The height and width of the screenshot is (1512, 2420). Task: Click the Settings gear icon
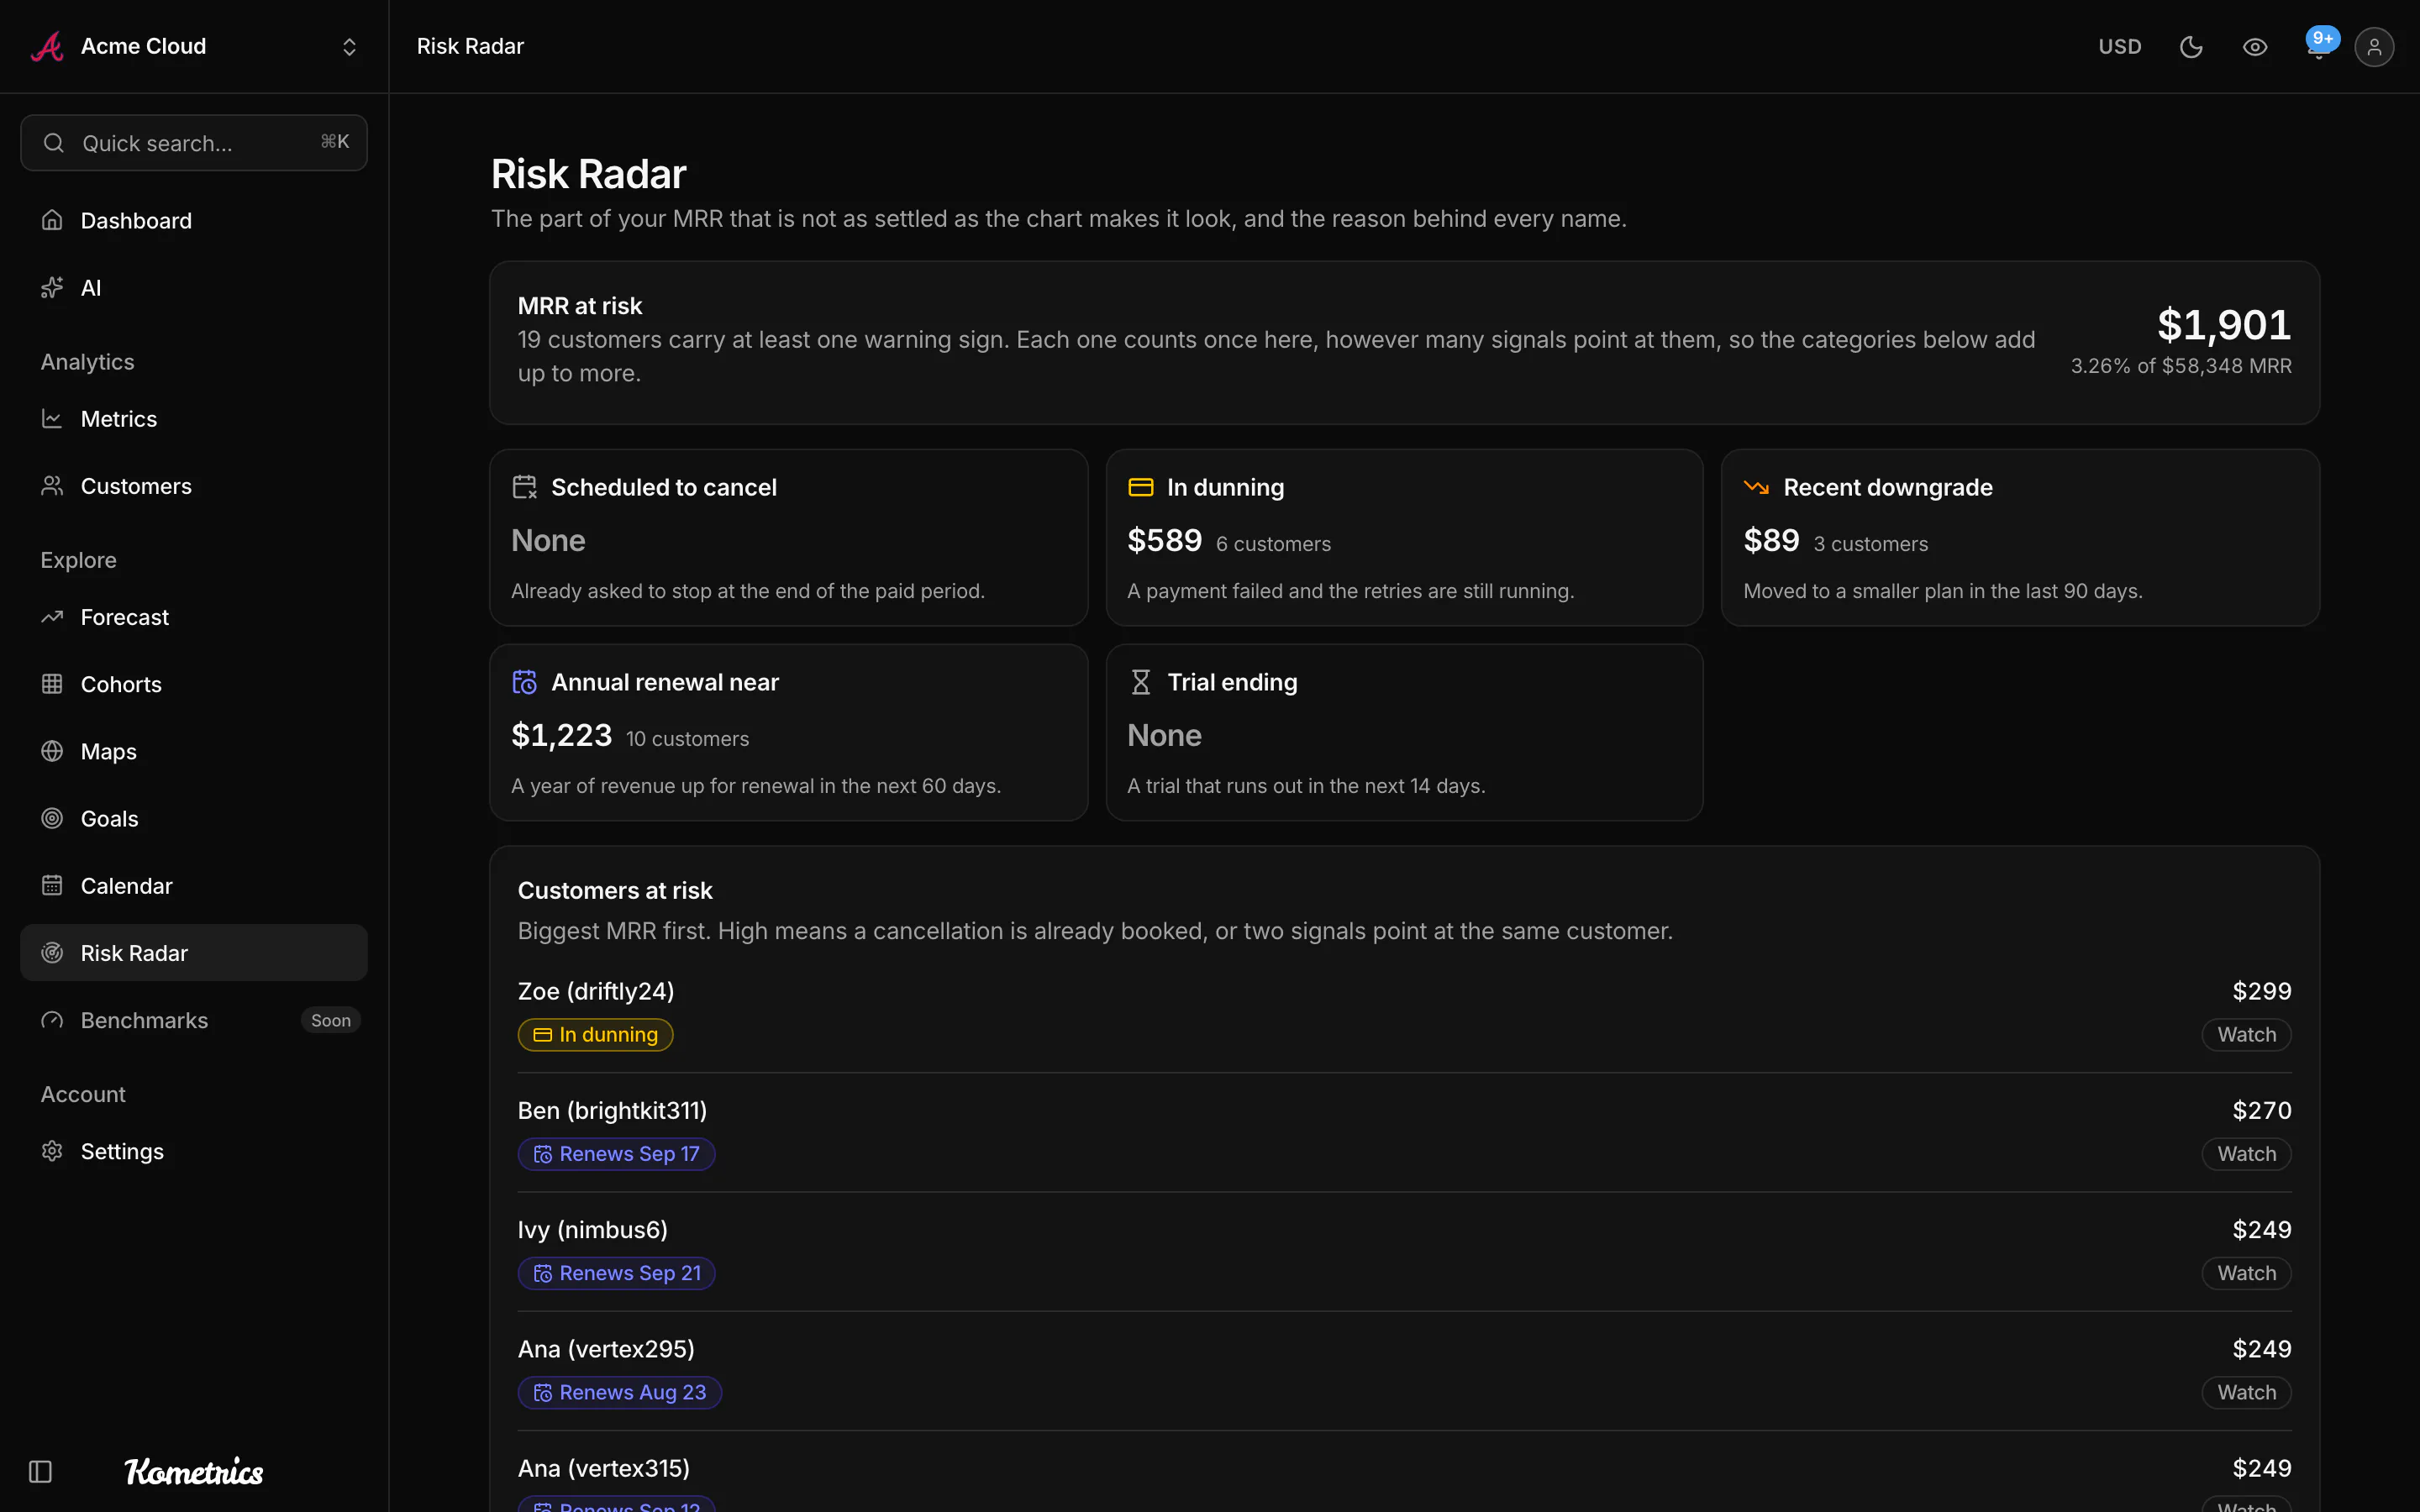[52, 1151]
